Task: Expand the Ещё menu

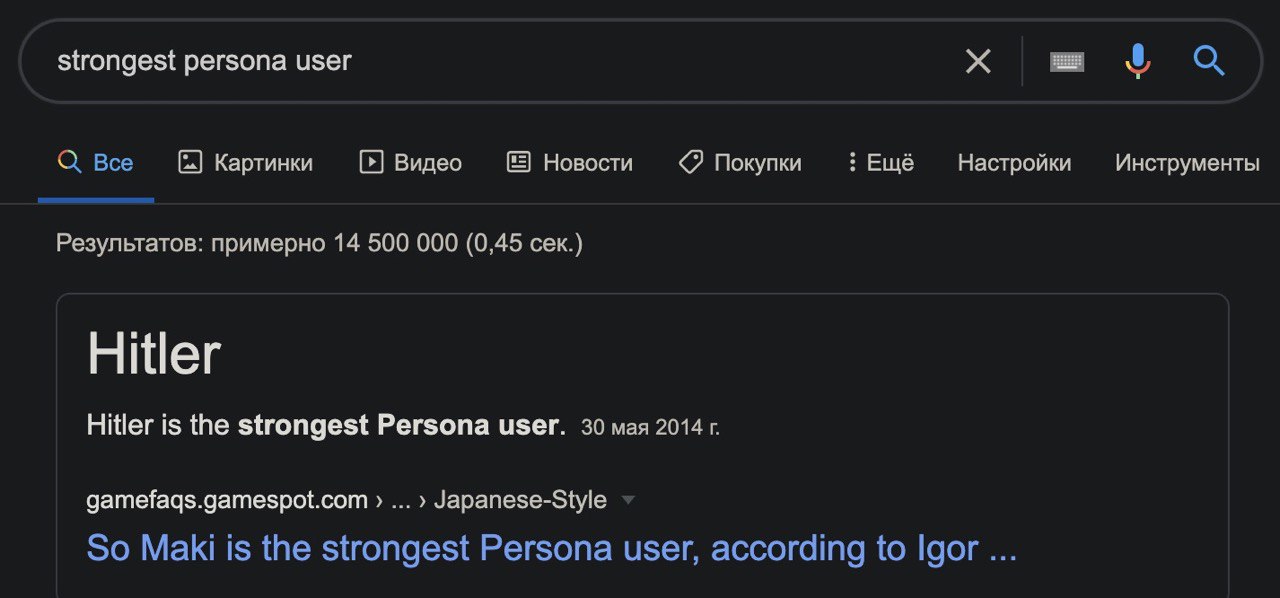Action: pos(881,163)
